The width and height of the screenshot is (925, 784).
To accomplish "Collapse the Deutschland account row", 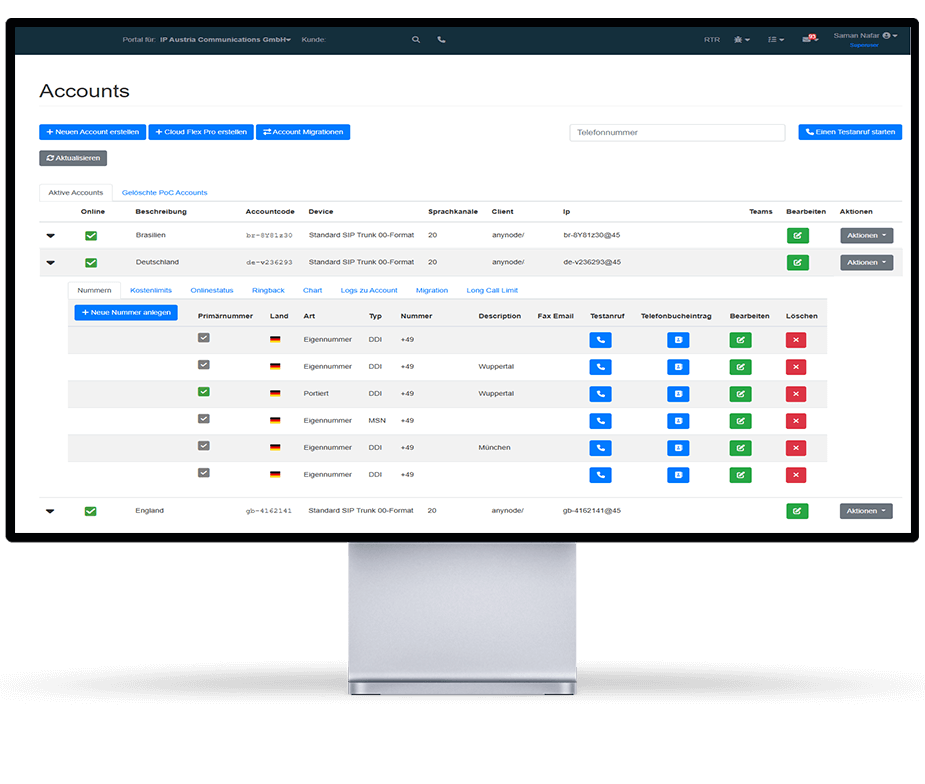I will click(50, 263).
